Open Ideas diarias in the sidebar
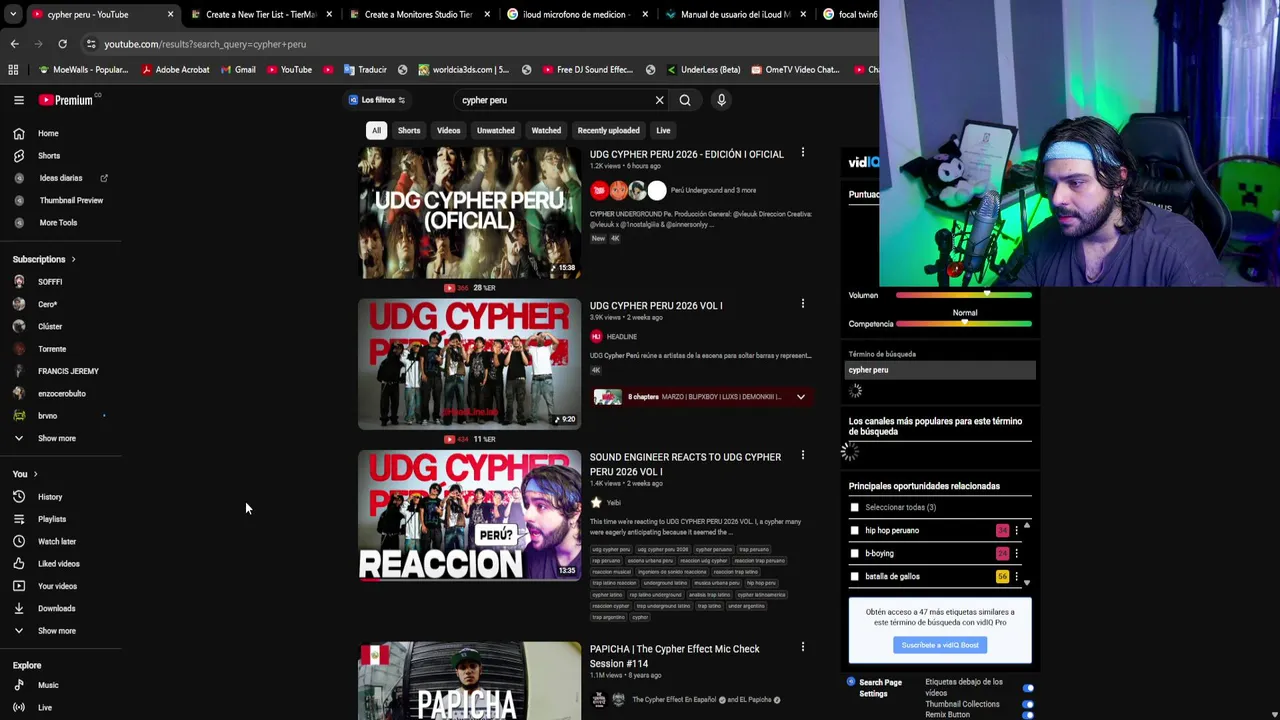The height and width of the screenshot is (720, 1280). click(61, 178)
